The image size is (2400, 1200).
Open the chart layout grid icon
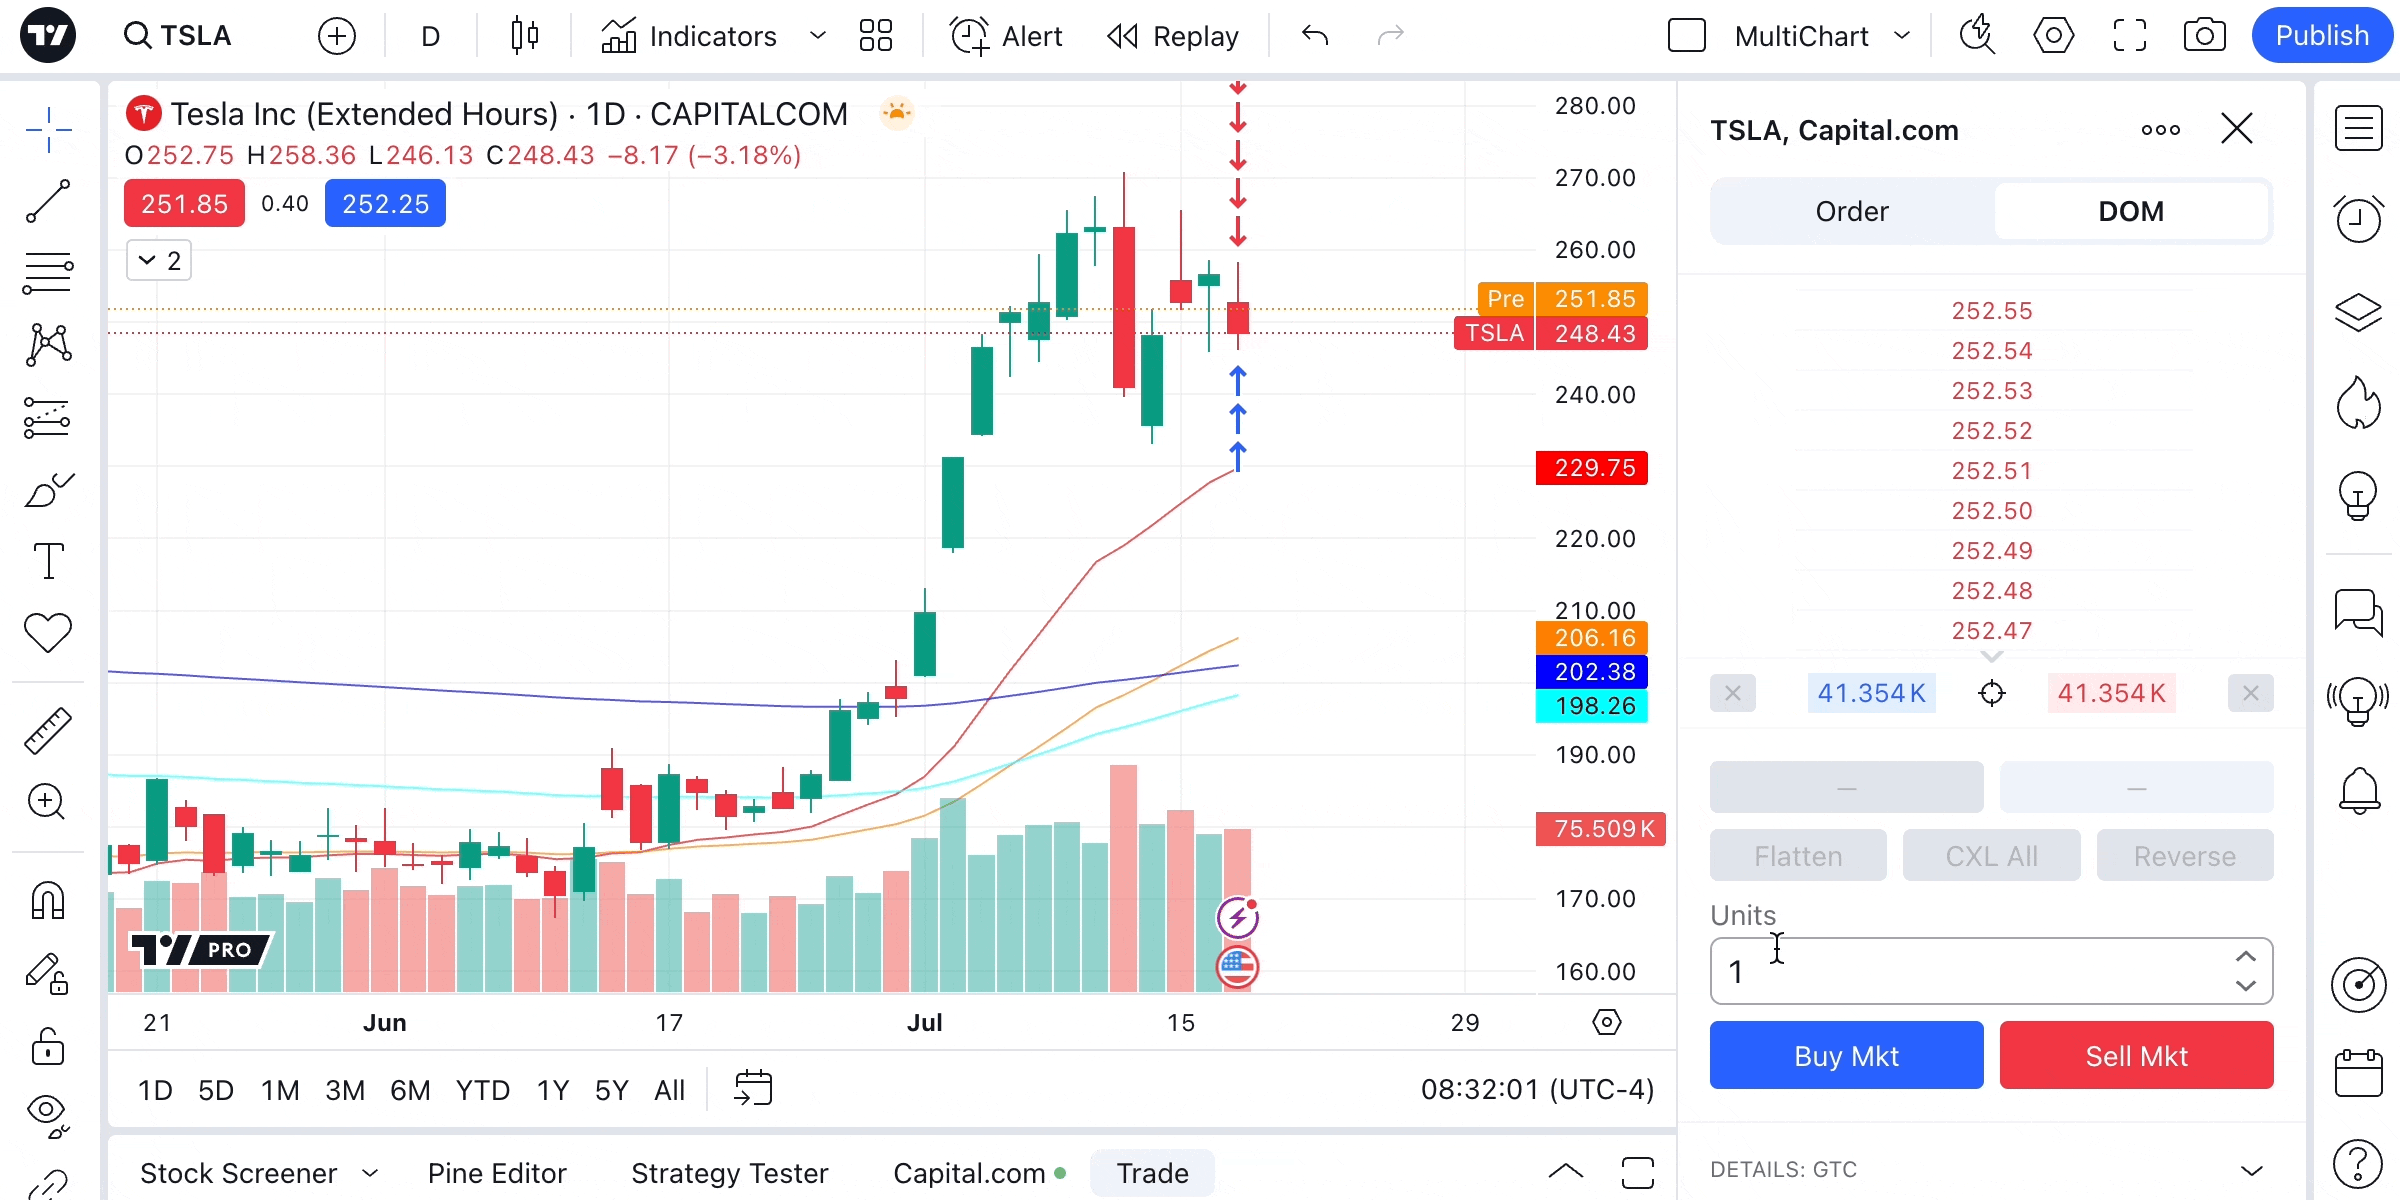pyautogui.click(x=875, y=36)
